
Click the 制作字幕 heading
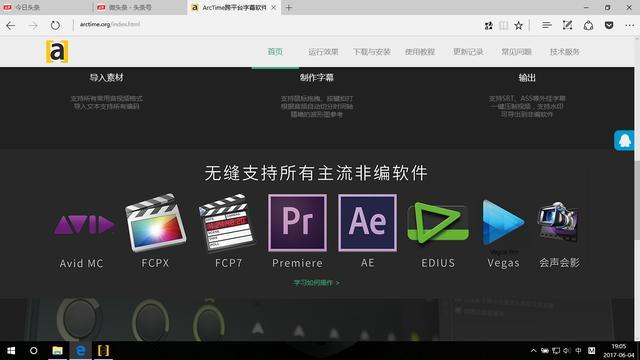[316, 78]
